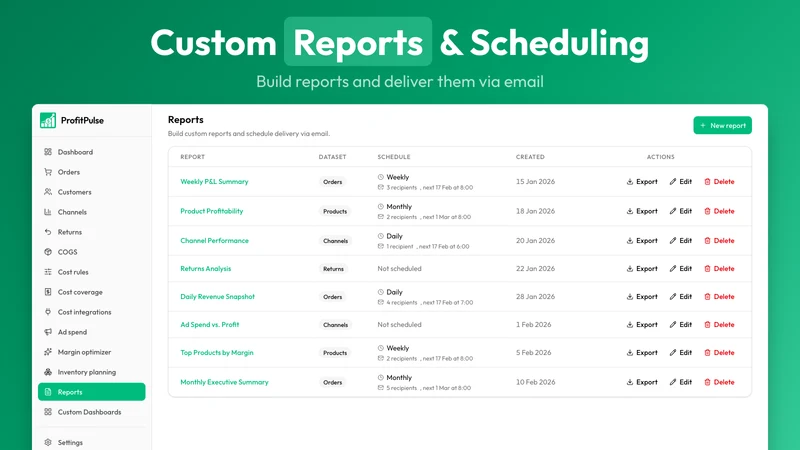The image size is (800, 450).
Task: Edit the Product Profitability report
Action: pos(681,211)
